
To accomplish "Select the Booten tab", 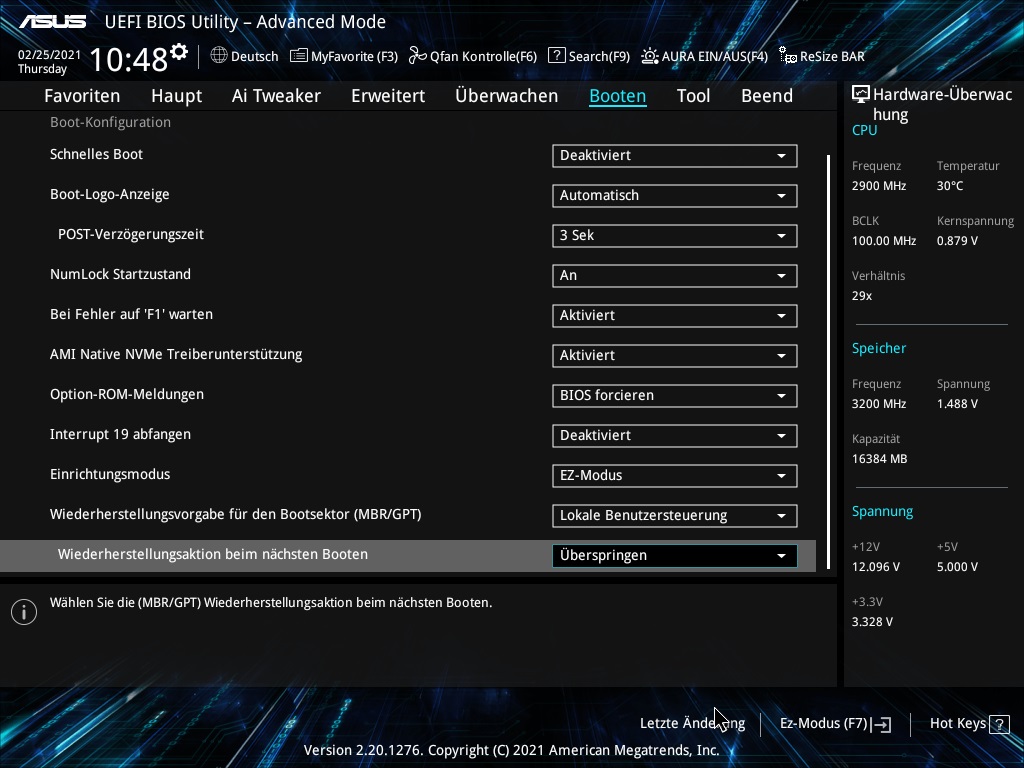I will point(618,96).
